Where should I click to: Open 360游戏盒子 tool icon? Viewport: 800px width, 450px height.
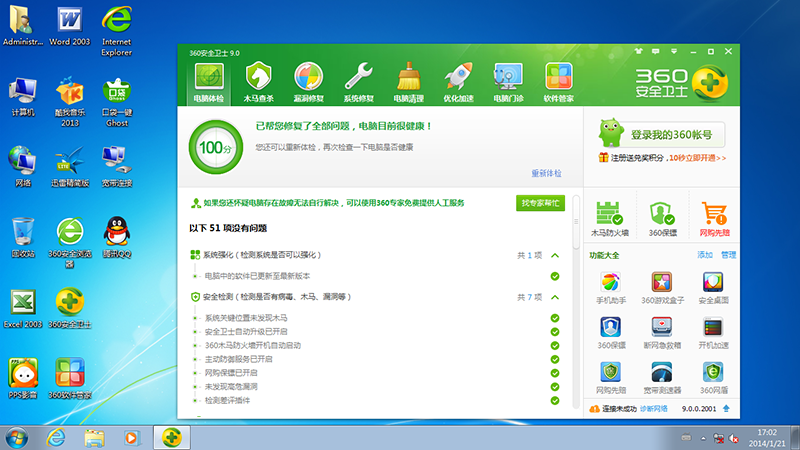point(661,287)
